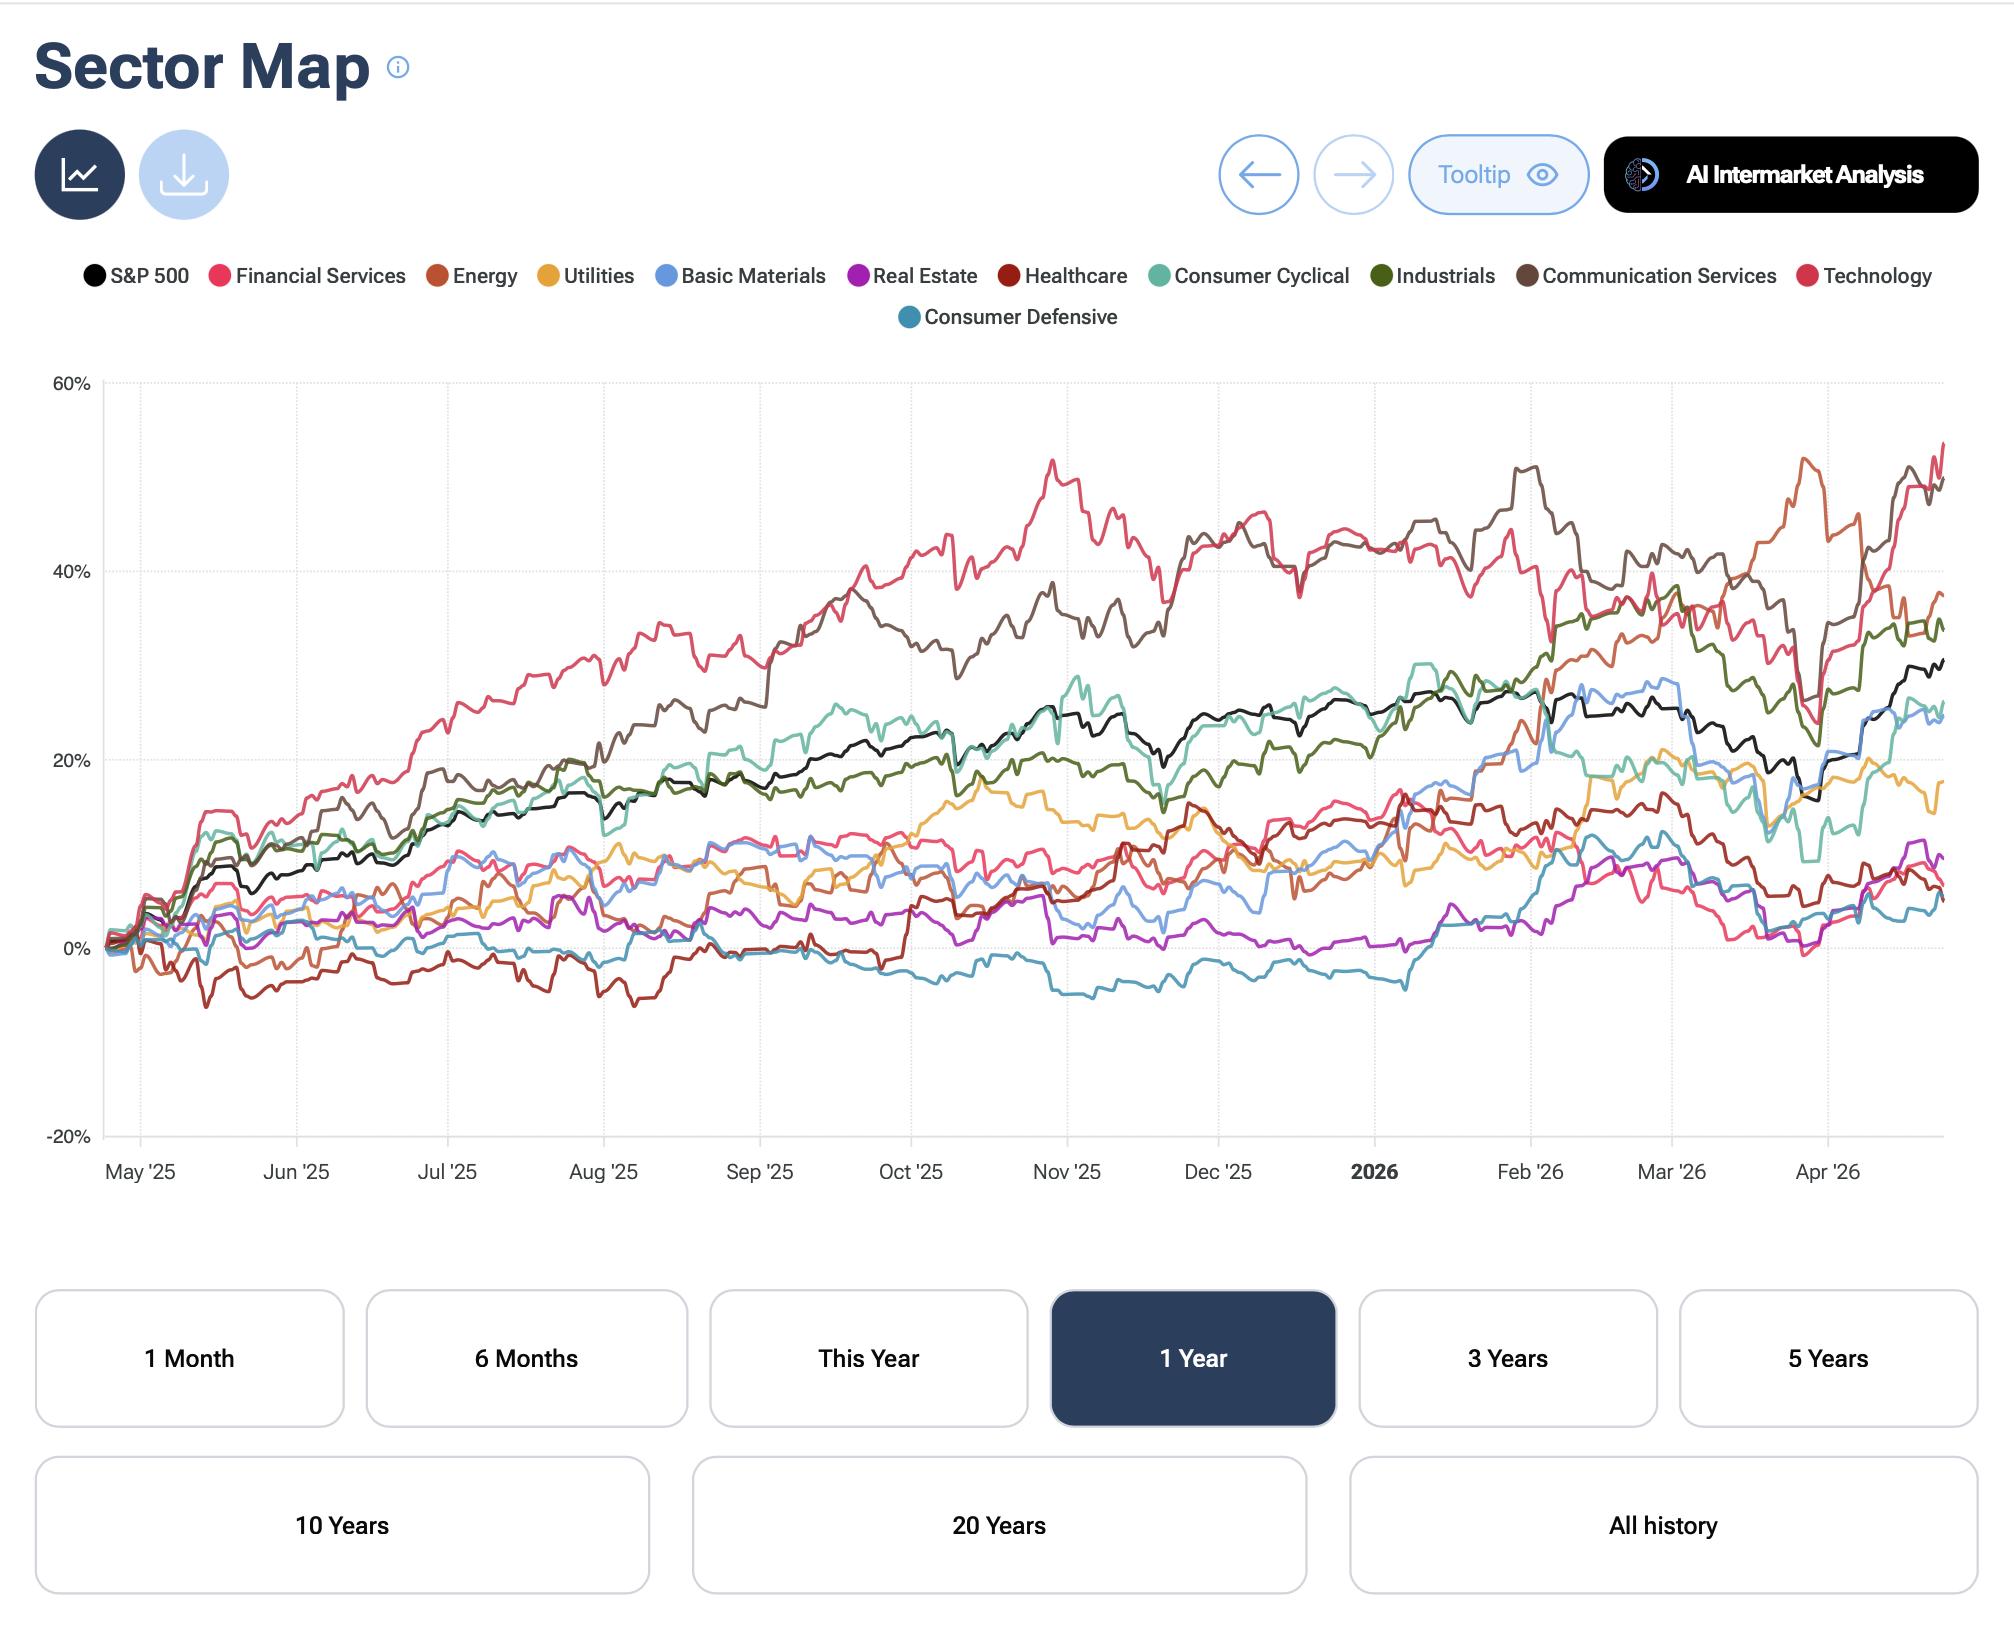The image size is (2014, 1630).
Task: Select the 1 Month range
Action: [x=189, y=1358]
